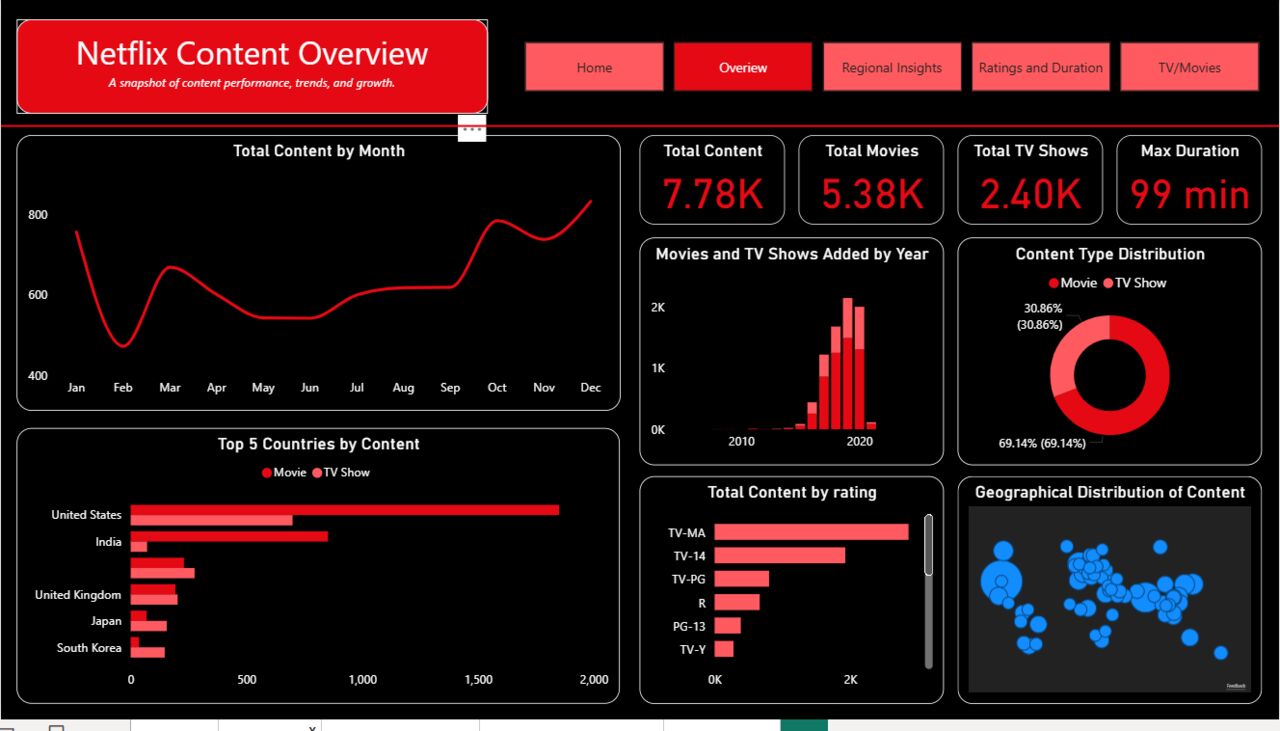1280x731 pixels.
Task: Click the snapshot of content performance subtitle
Action: (252, 83)
